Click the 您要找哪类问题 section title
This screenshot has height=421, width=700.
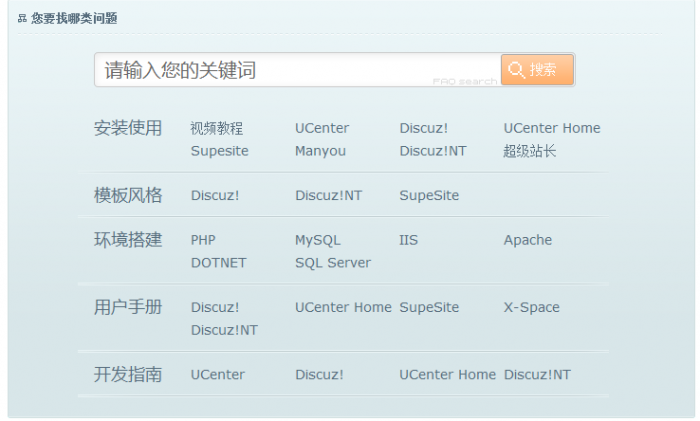74,18
